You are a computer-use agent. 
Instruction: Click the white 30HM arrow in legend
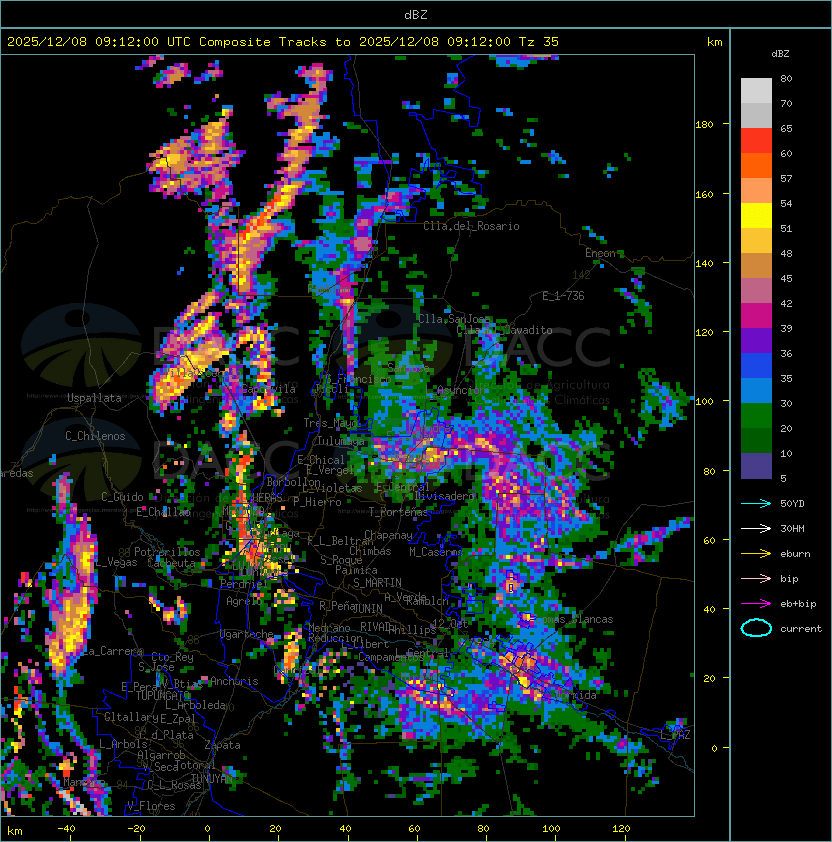(x=756, y=528)
